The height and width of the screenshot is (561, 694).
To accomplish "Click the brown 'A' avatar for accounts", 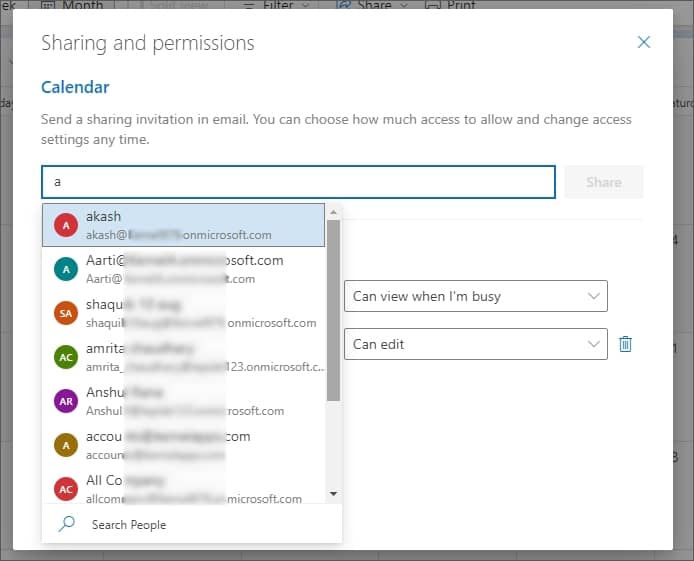I will point(66,445).
